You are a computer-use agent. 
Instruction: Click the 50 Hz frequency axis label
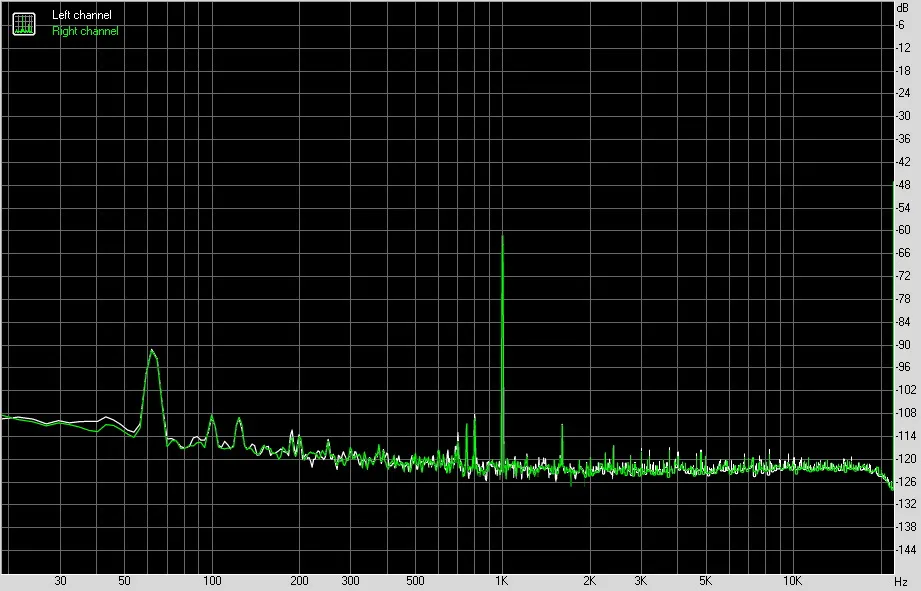(125, 581)
